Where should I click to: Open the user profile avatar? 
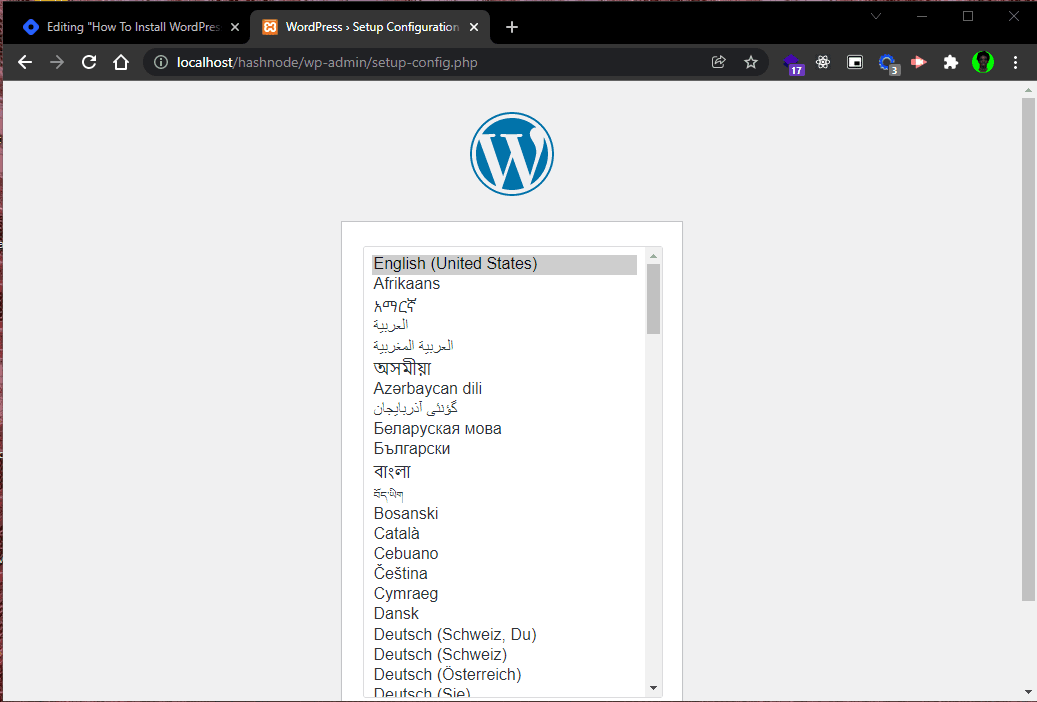coord(983,62)
